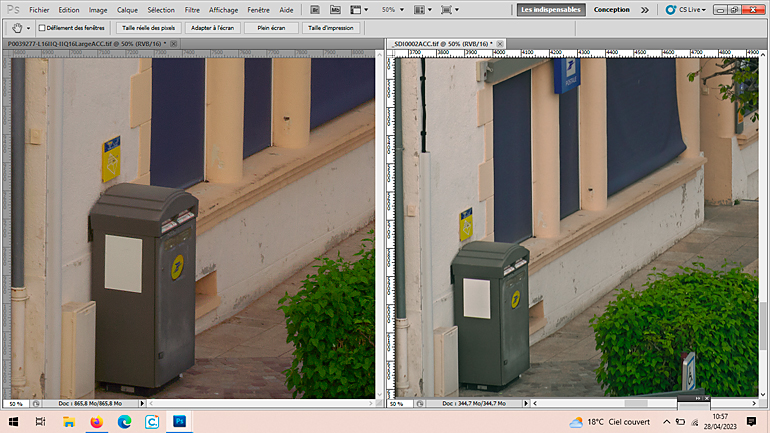
Task: Click right document status preview icon
Action: 420,404
